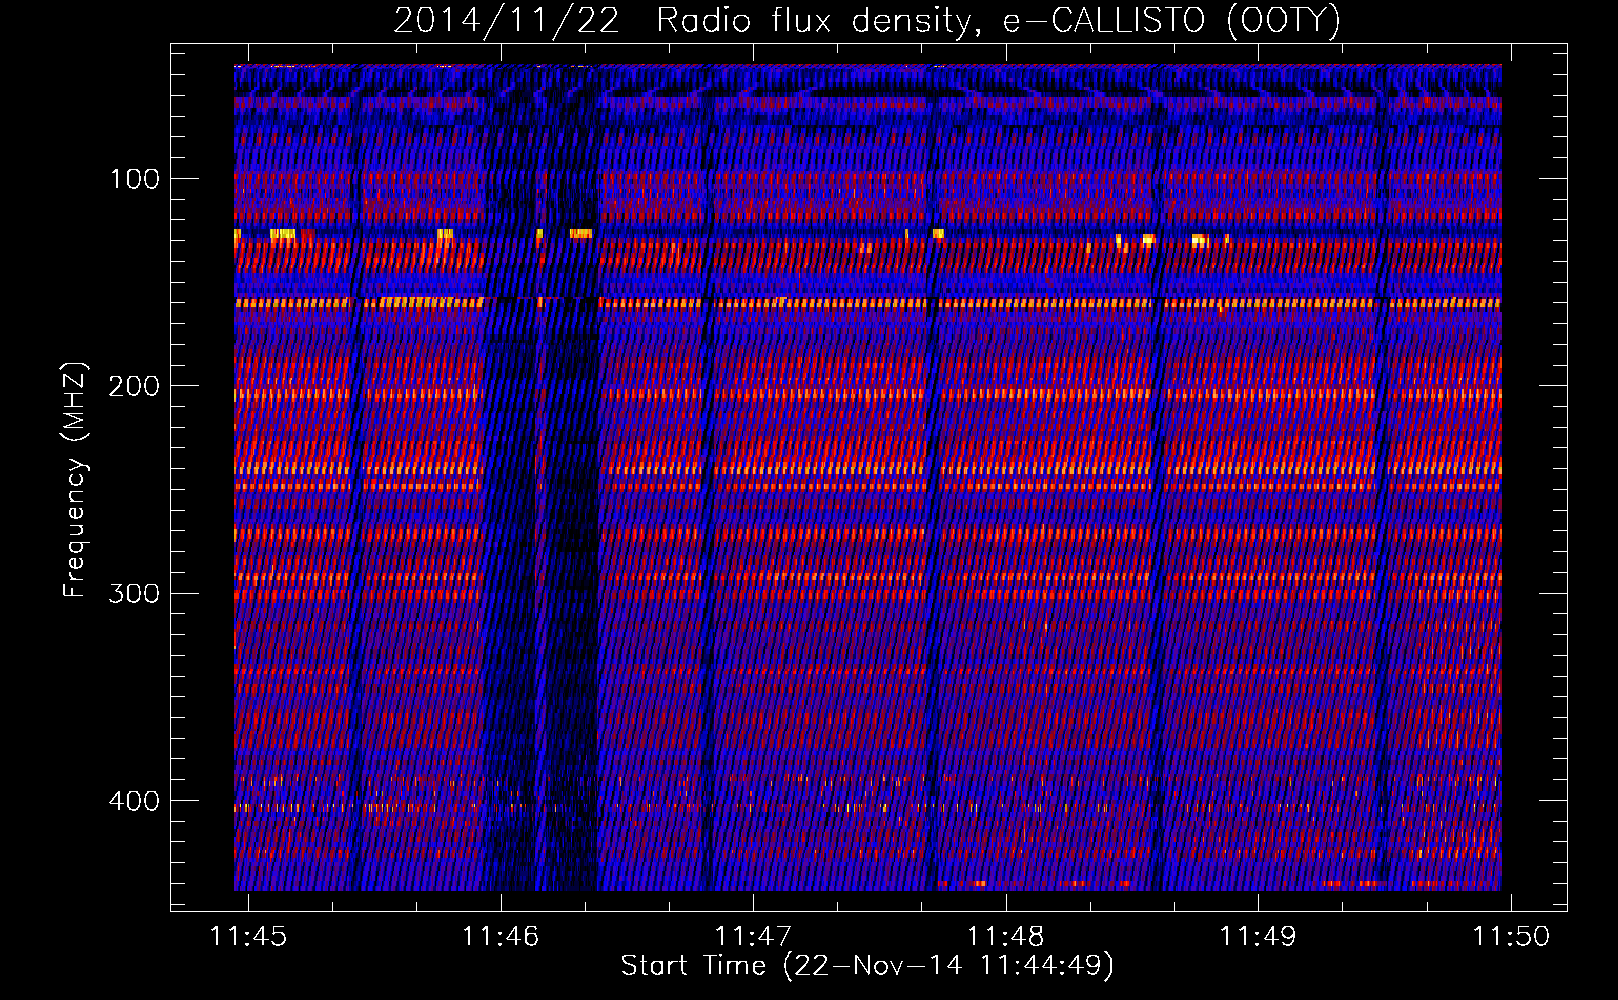Click the '11:48' time tick label
This screenshot has width=1618, height=1000.
1005,936
